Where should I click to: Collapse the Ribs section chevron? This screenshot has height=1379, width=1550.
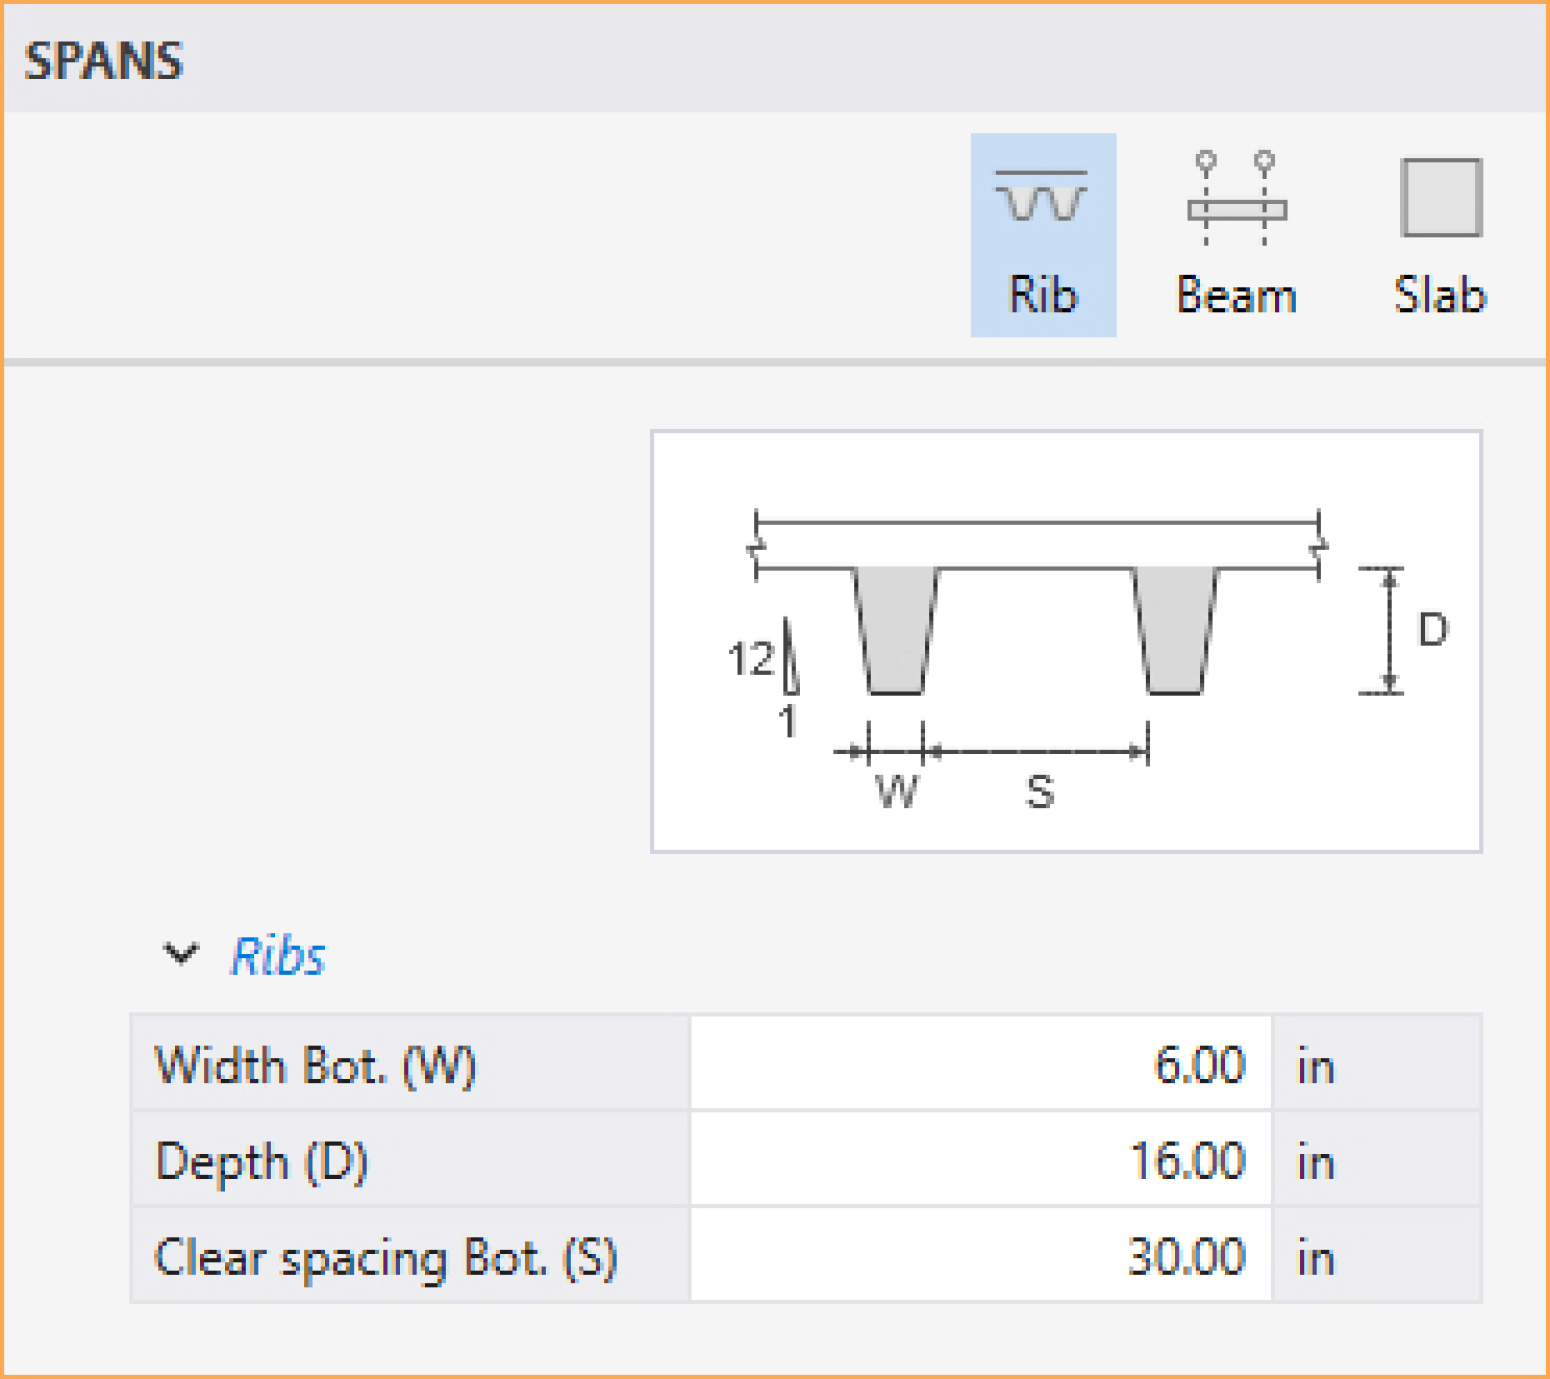coord(181,954)
